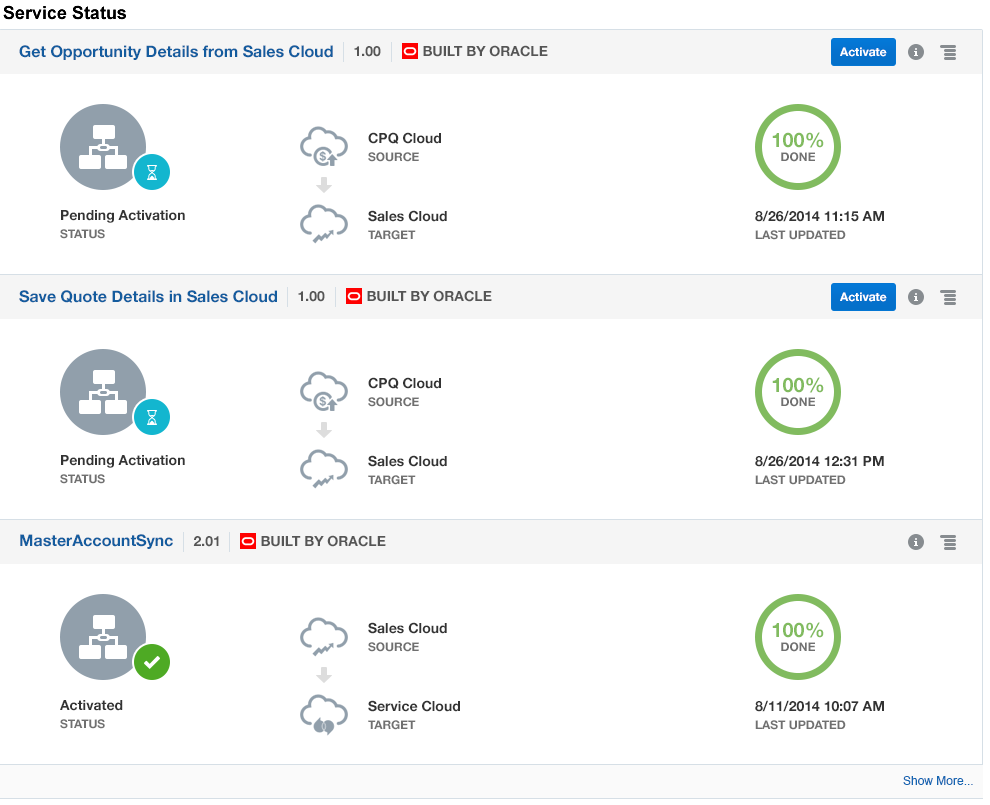
Task: Click info icon for MasterAccountSync
Action: click(915, 542)
